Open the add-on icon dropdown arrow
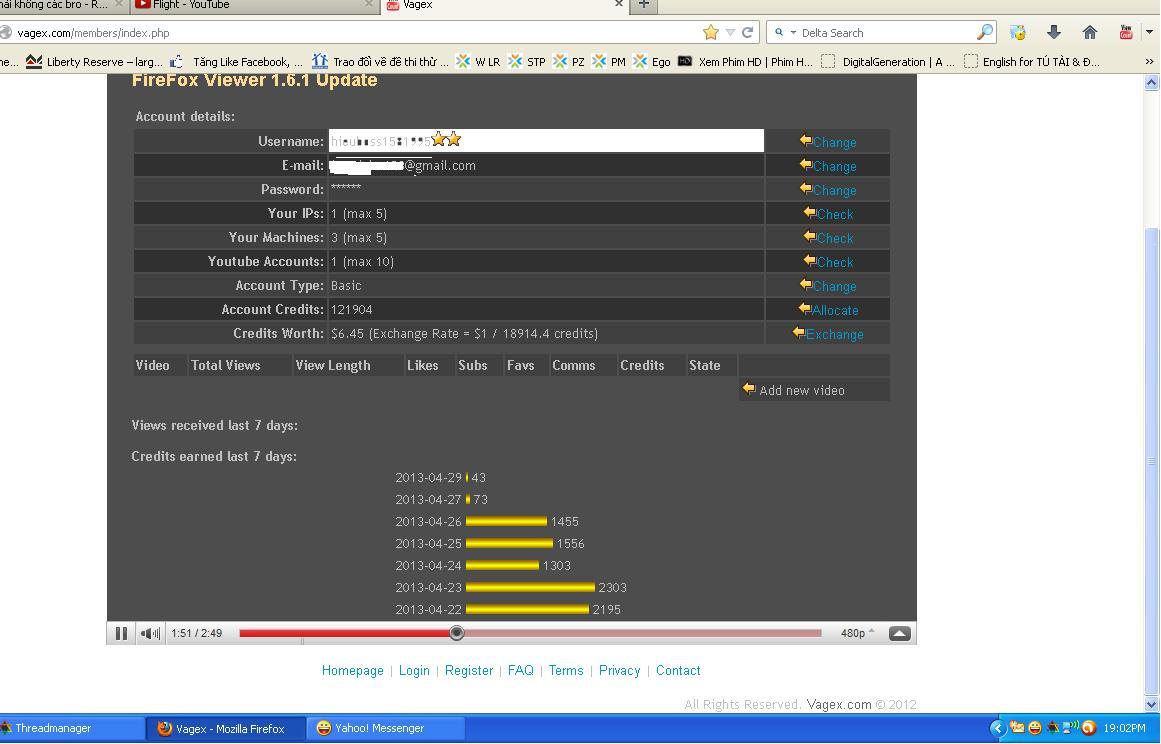The height and width of the screenshot is (744, 1161). 1149,32
